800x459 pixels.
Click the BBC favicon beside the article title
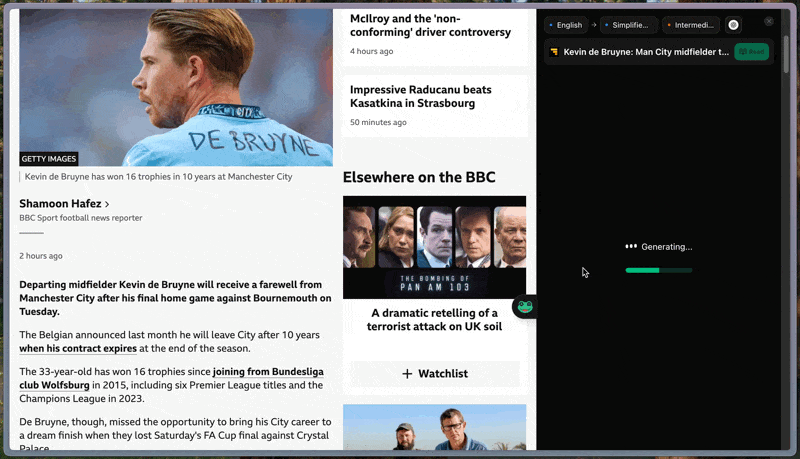(x=554, y=52)
